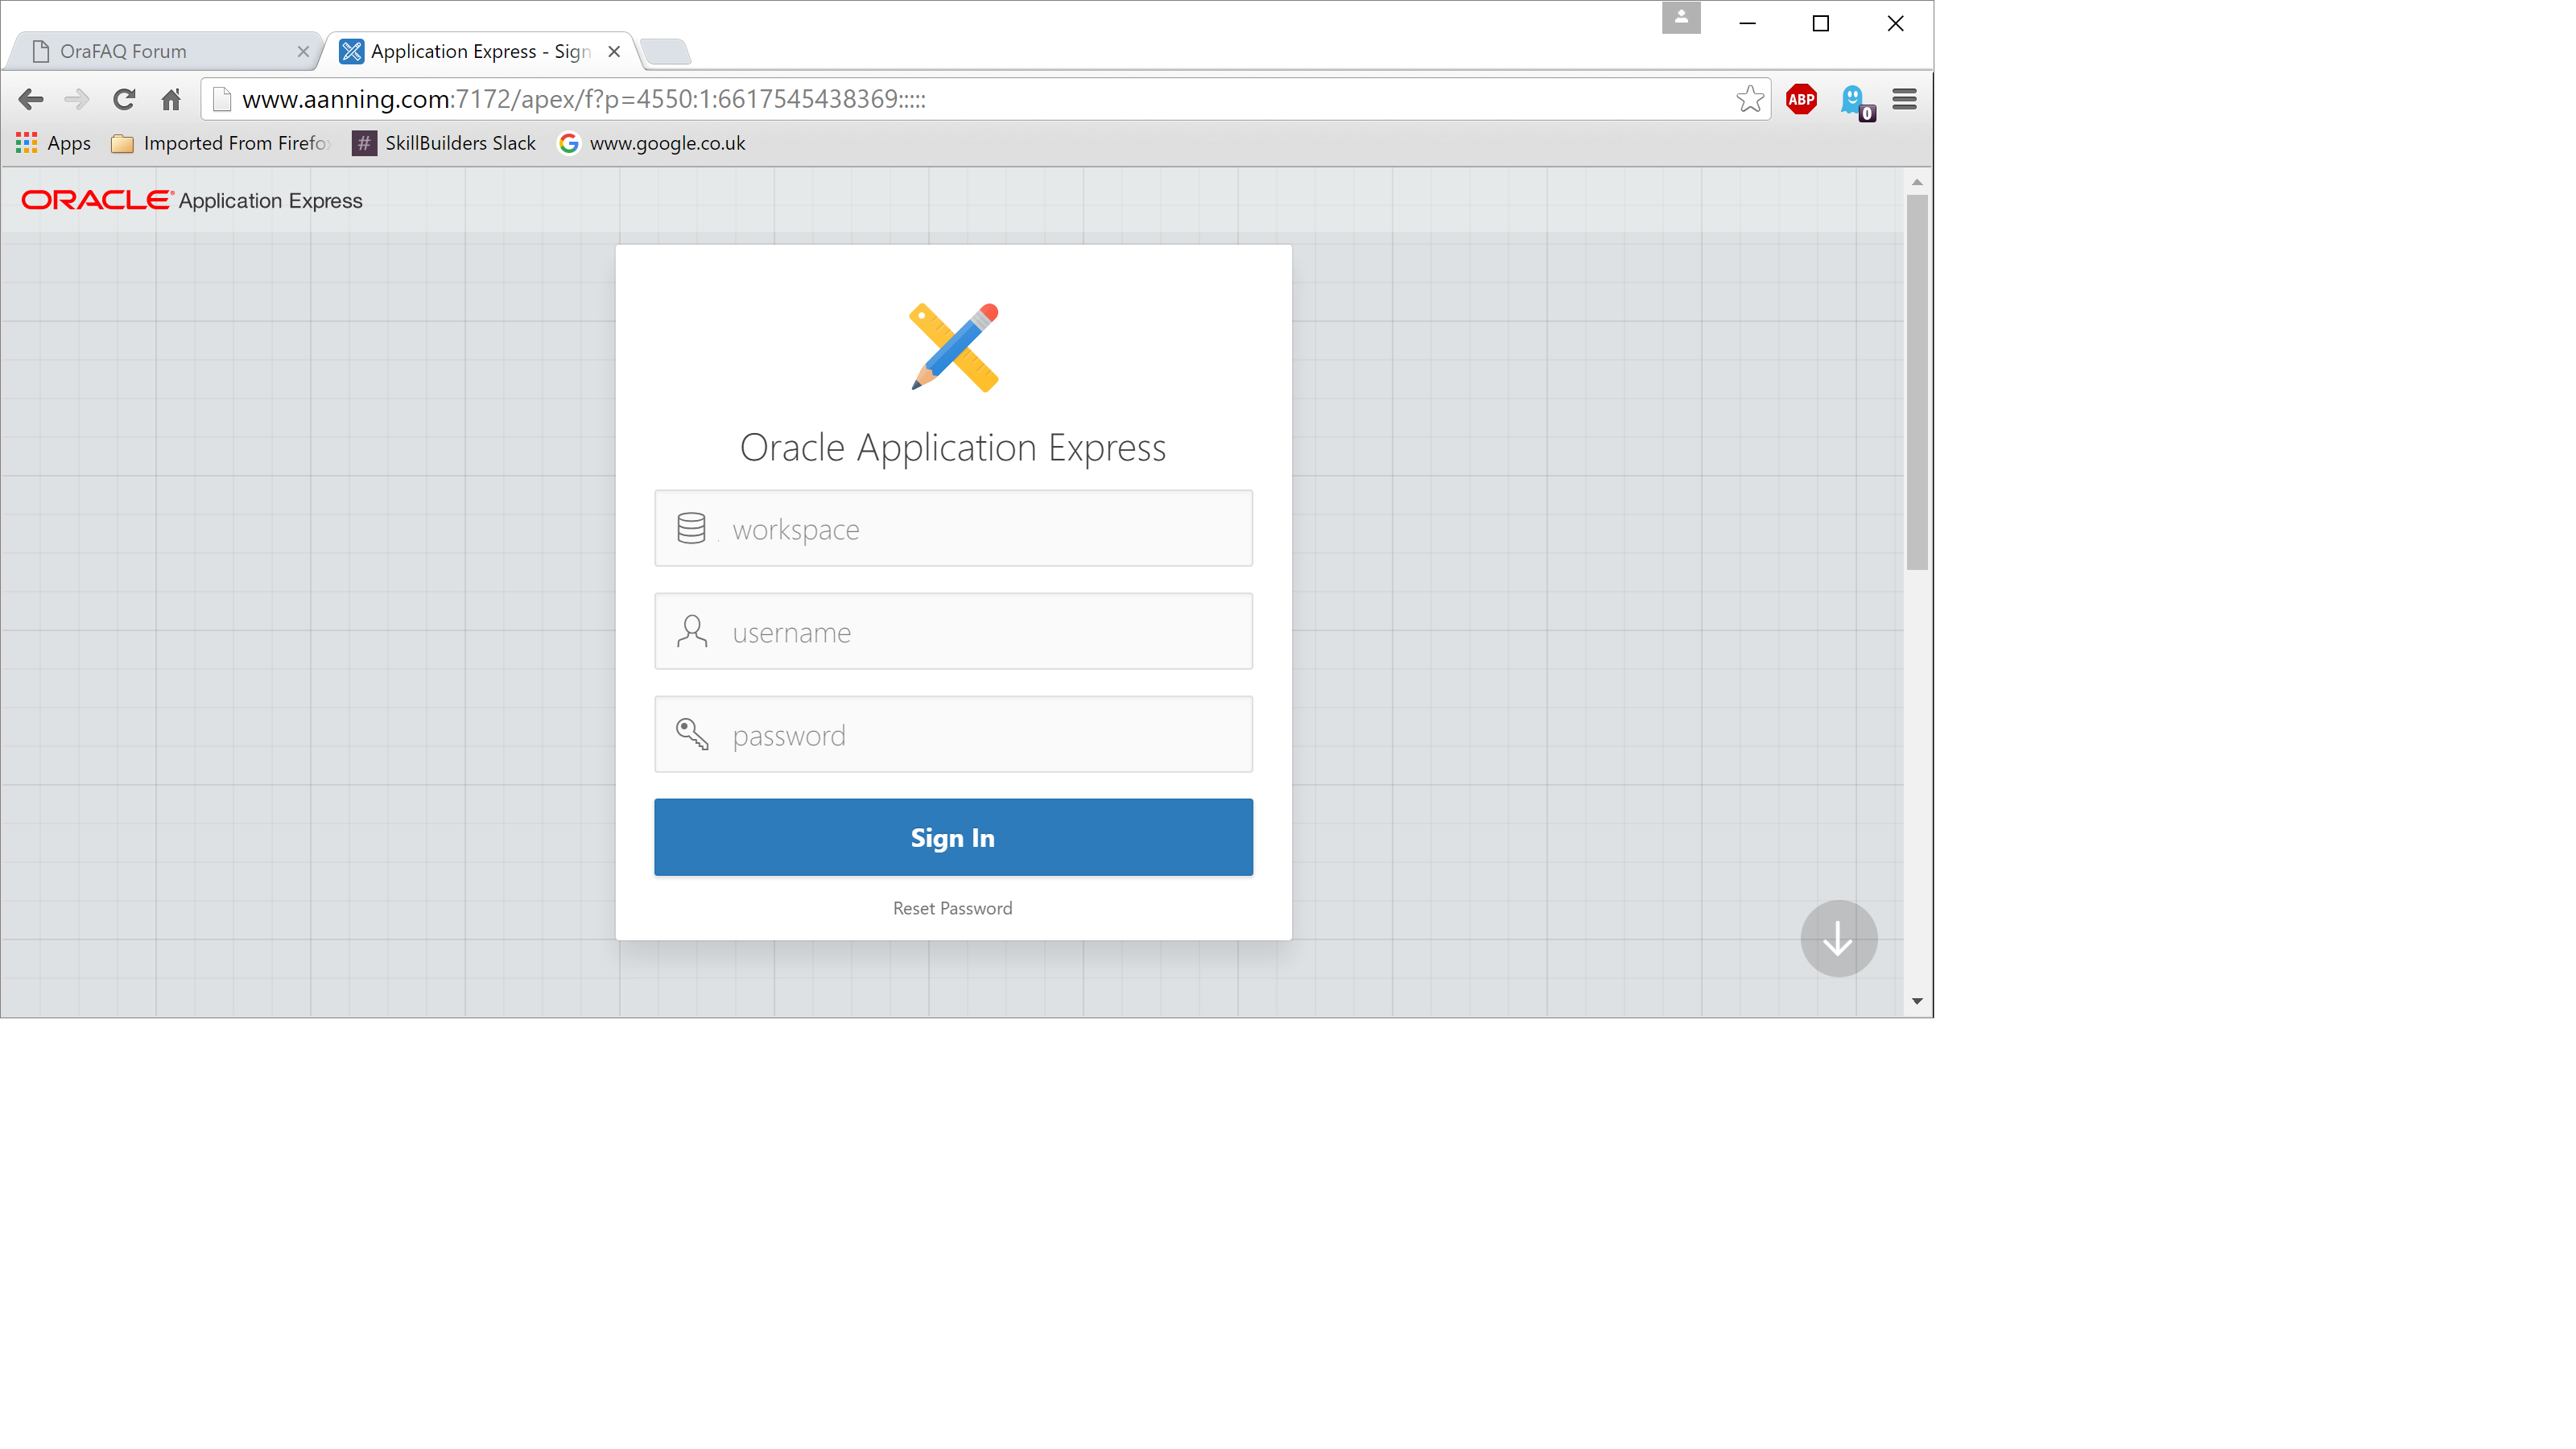The height and width of the screenshot is (1449, 2576).
Task: Close the OraFAQ Forum tab
Action: [303, 51]
